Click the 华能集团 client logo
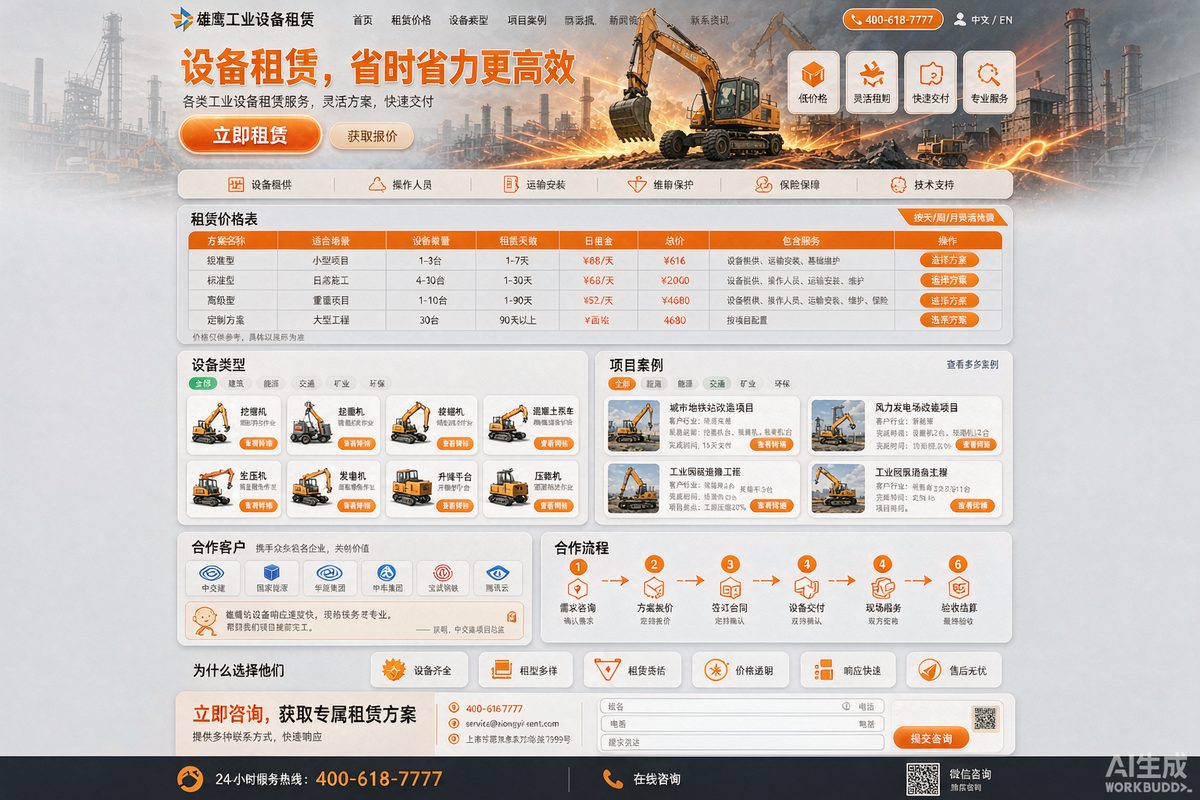1200x800 pixels. click(329, 573)
